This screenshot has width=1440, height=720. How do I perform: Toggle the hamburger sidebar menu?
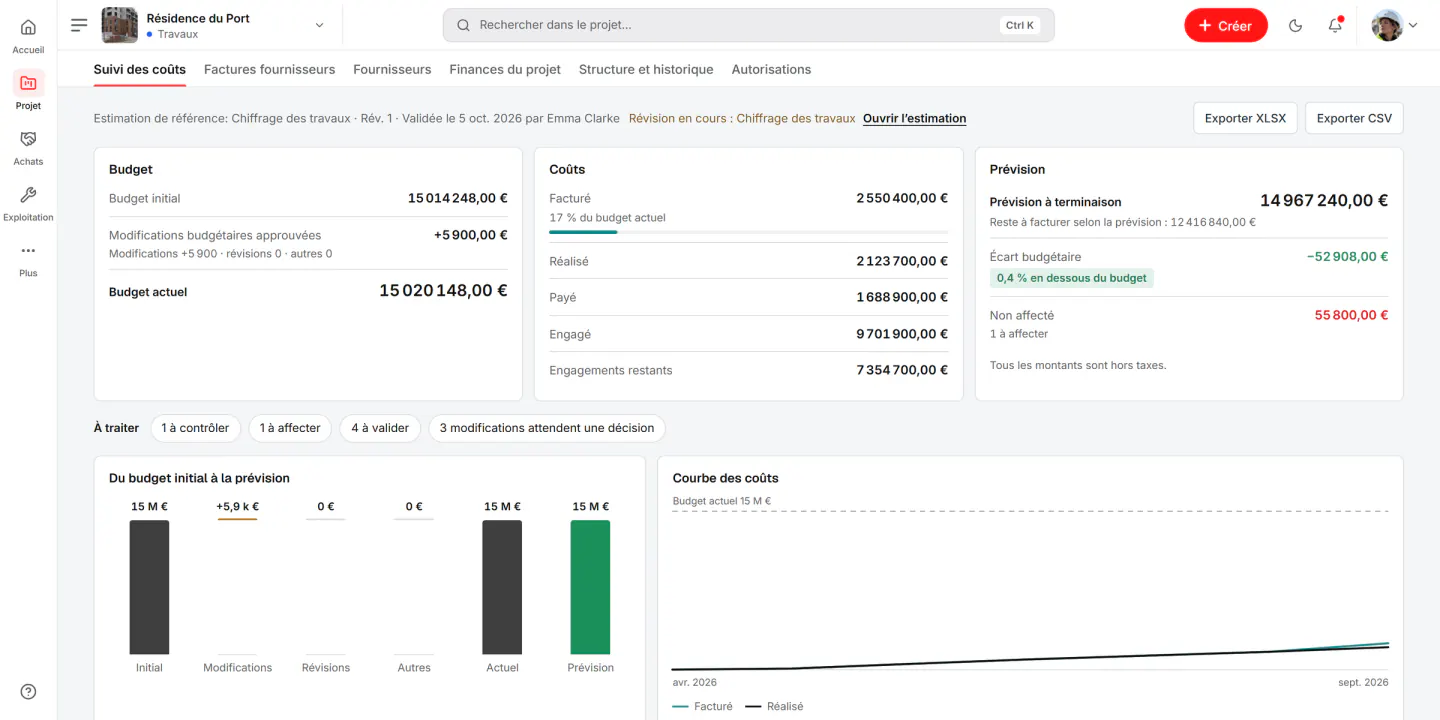(x=79, y=25)
